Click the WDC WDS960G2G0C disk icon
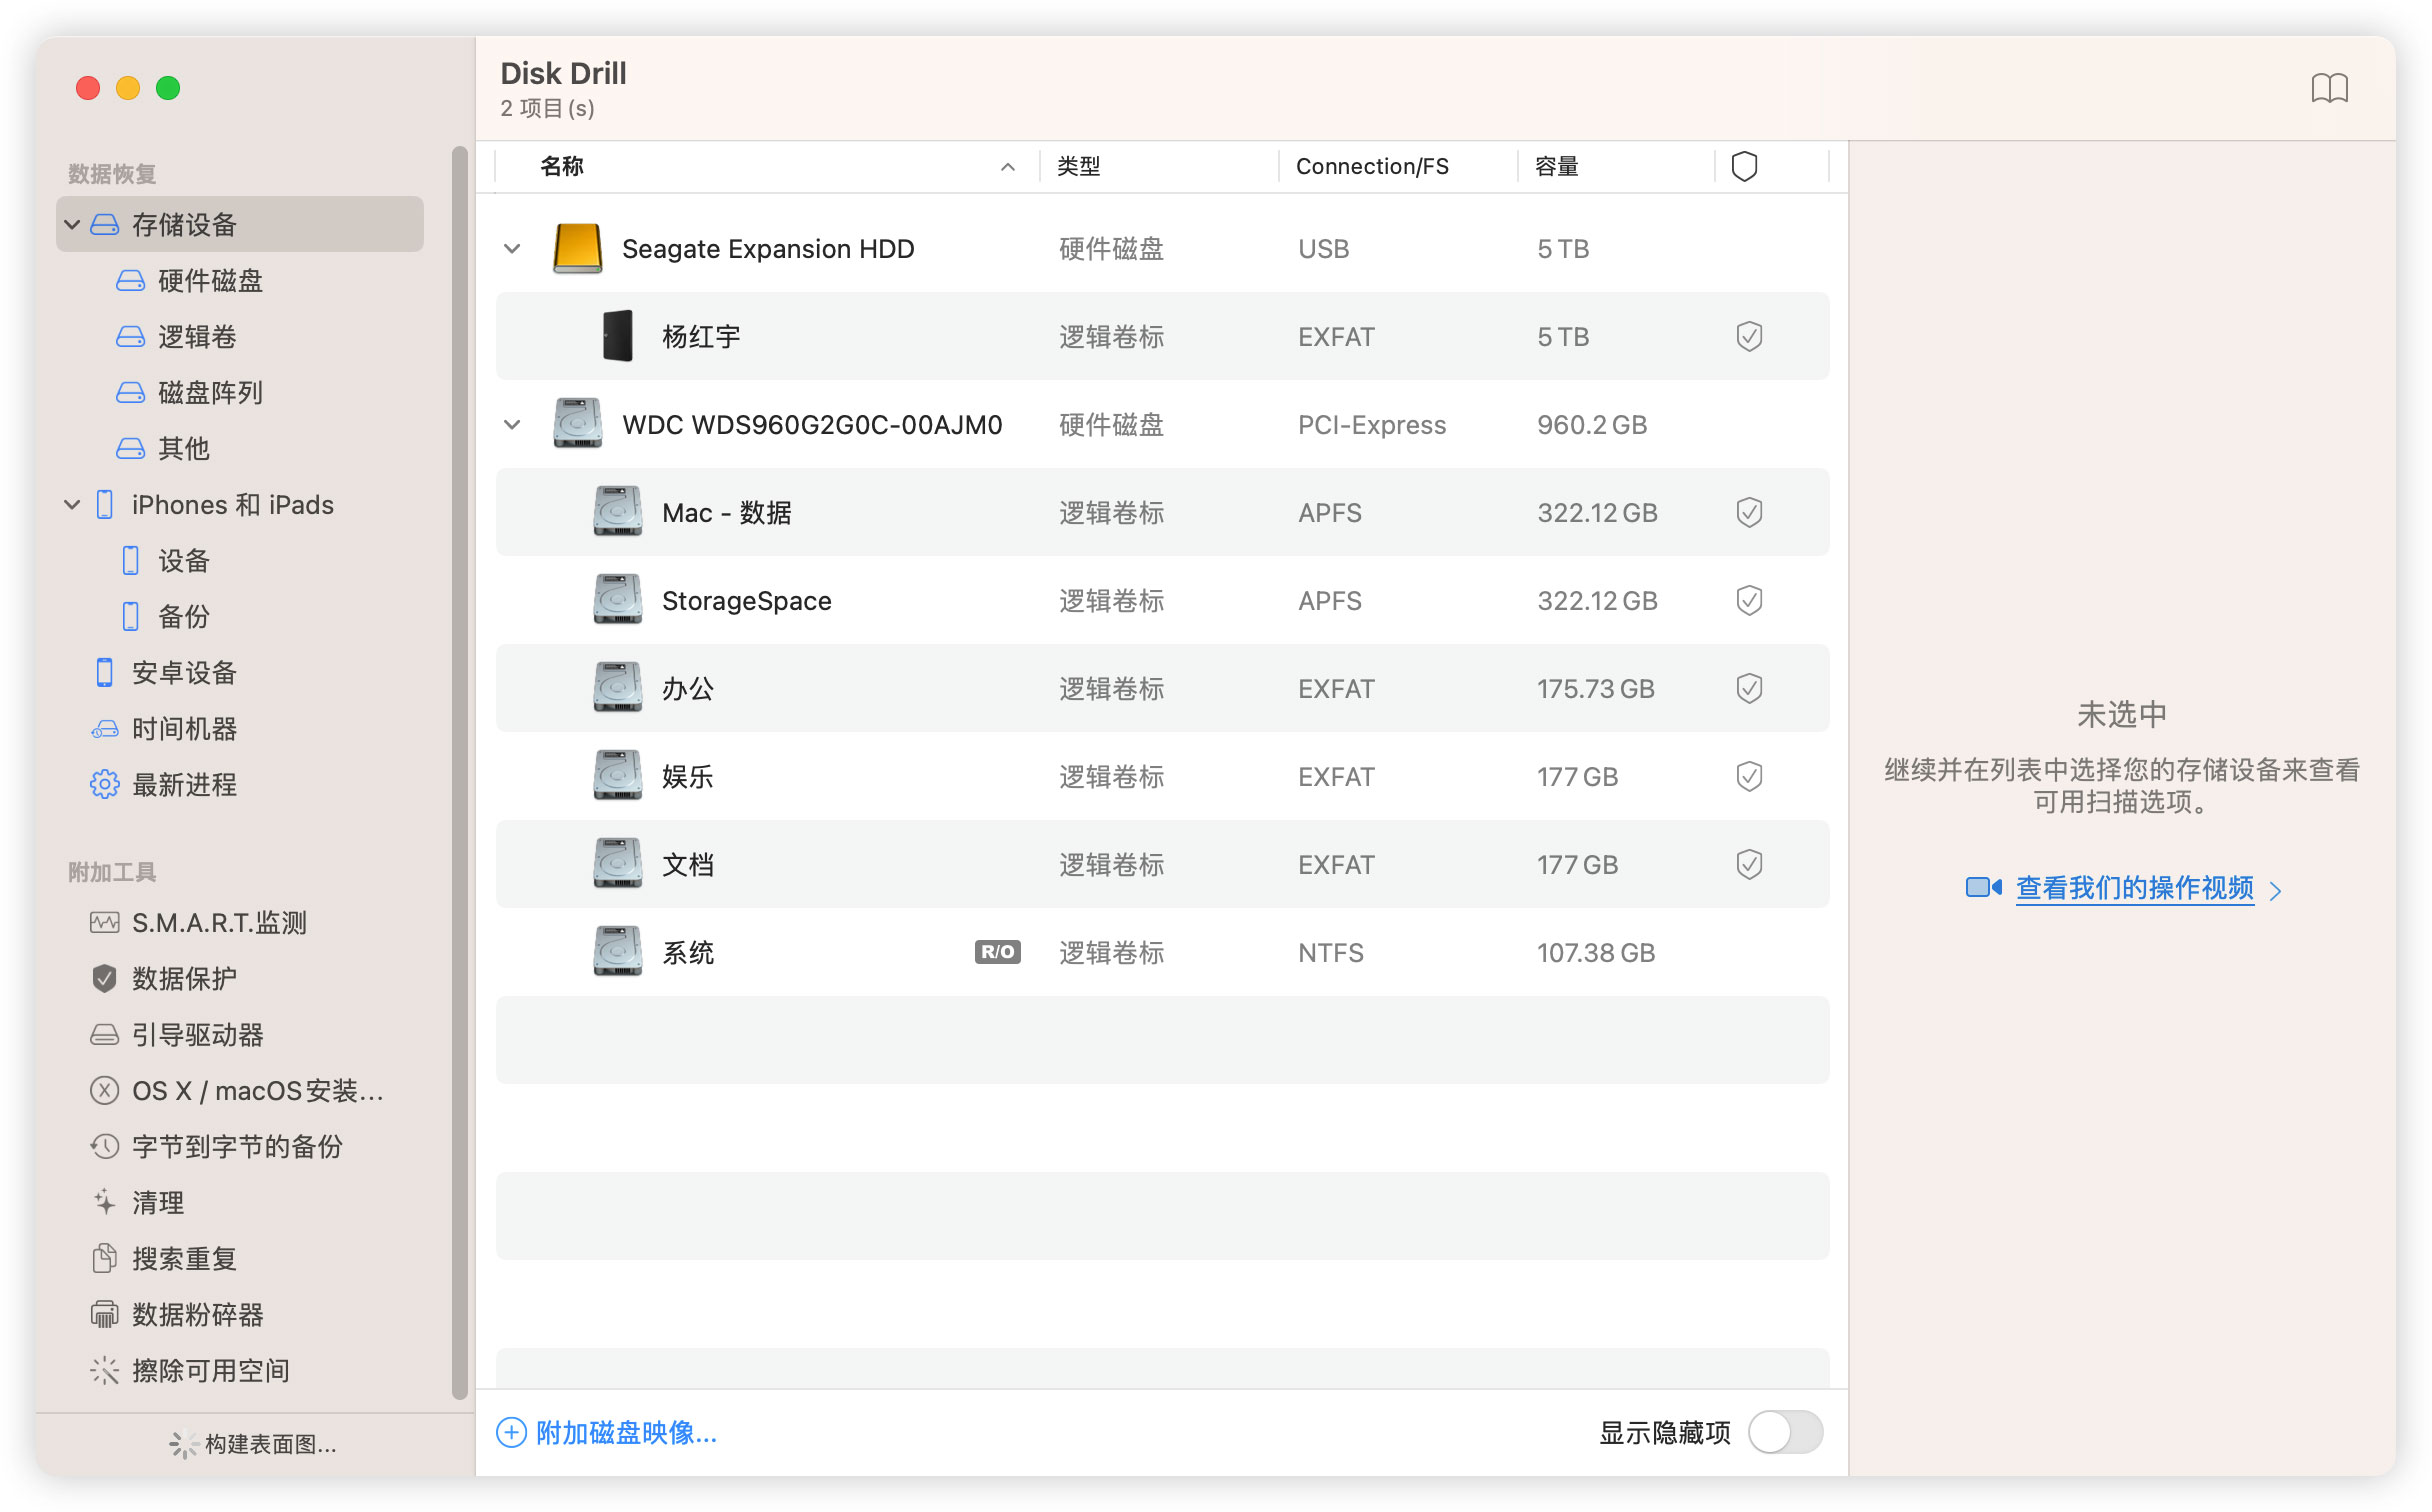 coord(577,424)
